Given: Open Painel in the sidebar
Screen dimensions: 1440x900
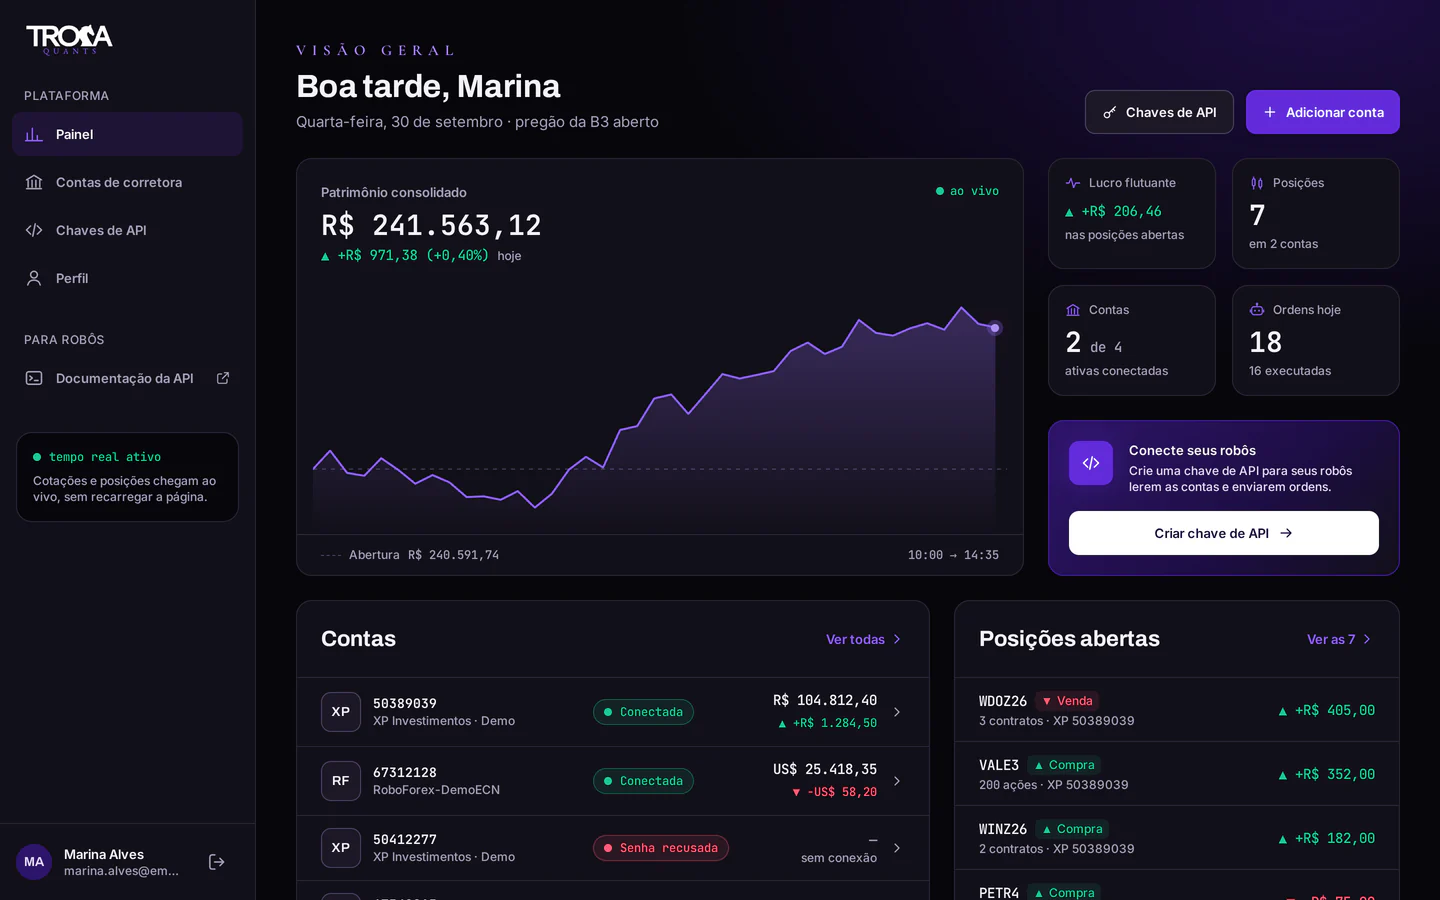Looking at the screenshot, I should [x=127, y=134].
